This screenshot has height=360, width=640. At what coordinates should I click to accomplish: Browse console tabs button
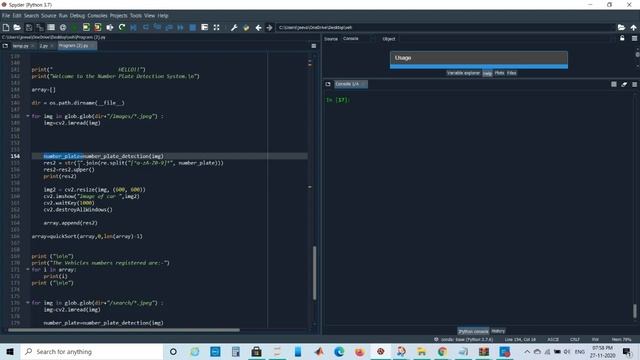pyautogui.click(x=328, y=84)
